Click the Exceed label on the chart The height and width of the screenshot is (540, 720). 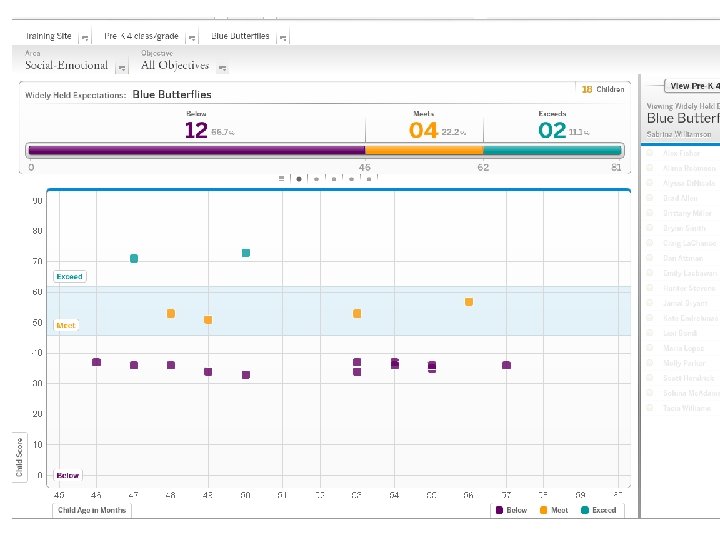click(x=69, y=276)
